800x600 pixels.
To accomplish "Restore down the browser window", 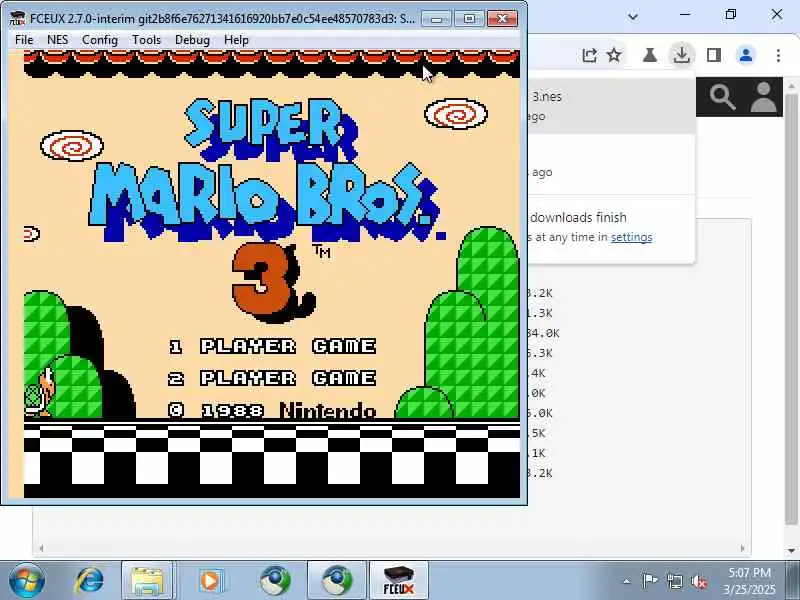I will pos(731,14).
